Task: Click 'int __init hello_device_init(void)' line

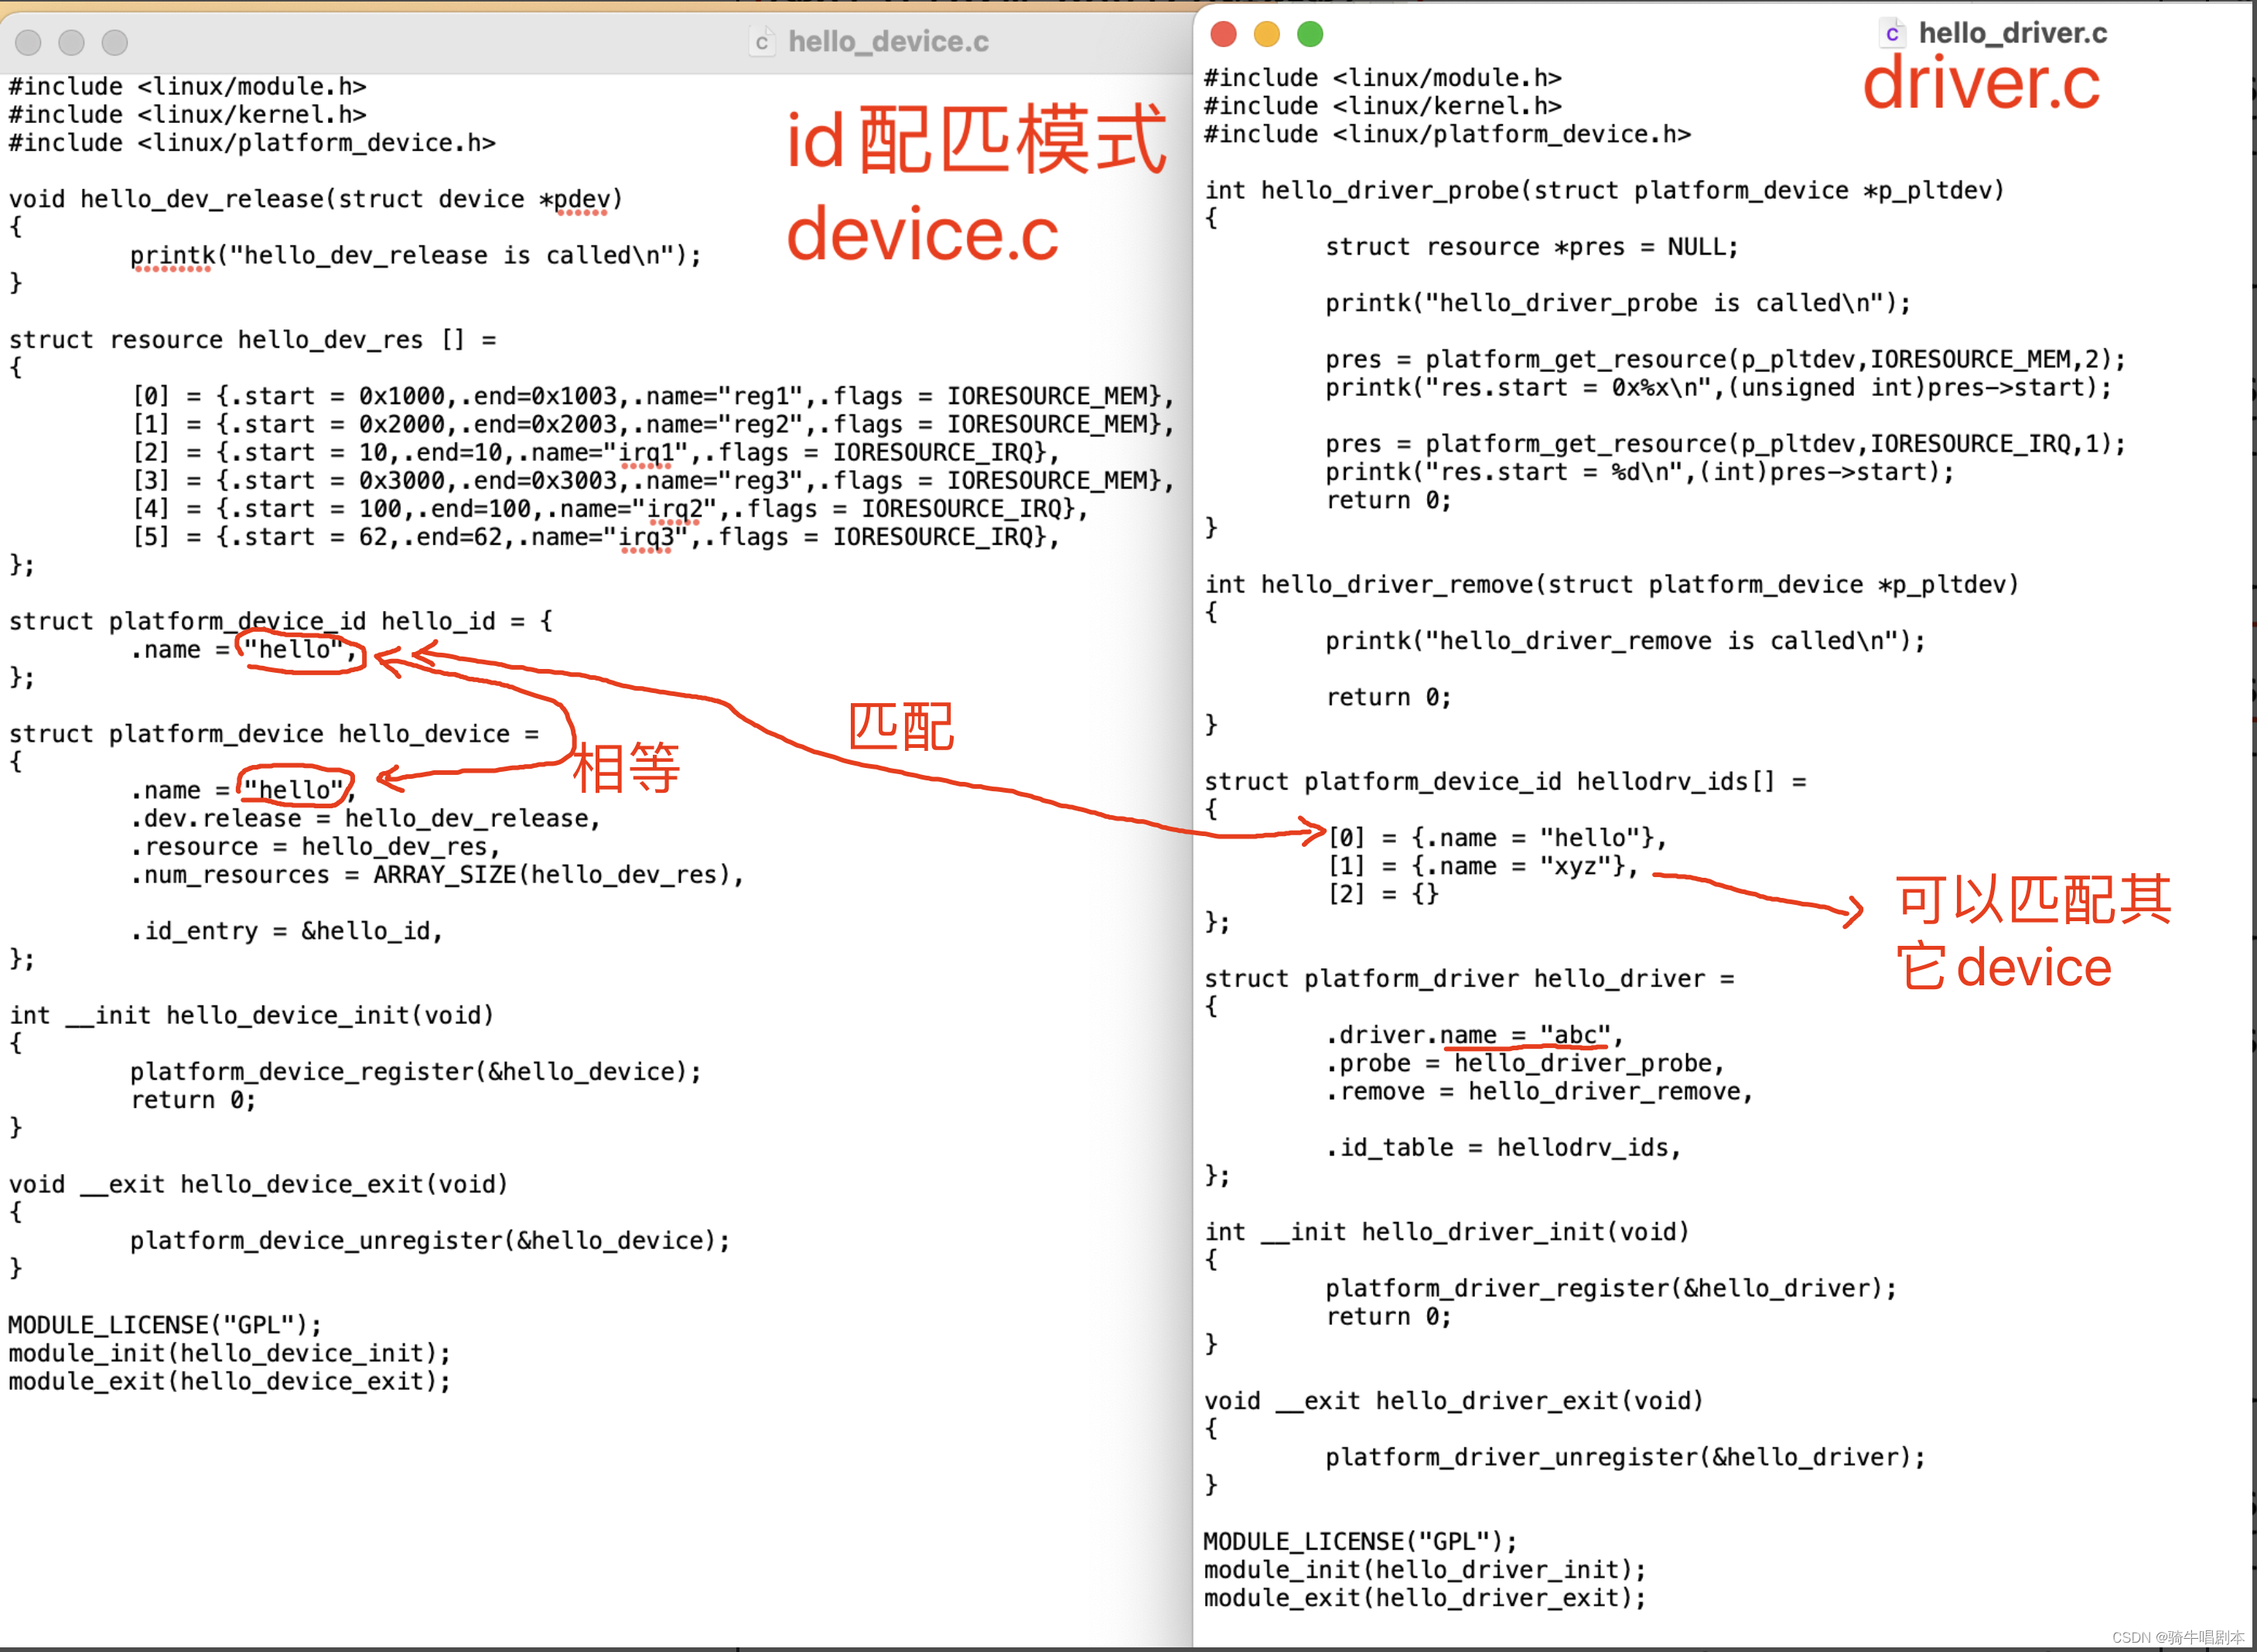Action: tap(251, 1015)
